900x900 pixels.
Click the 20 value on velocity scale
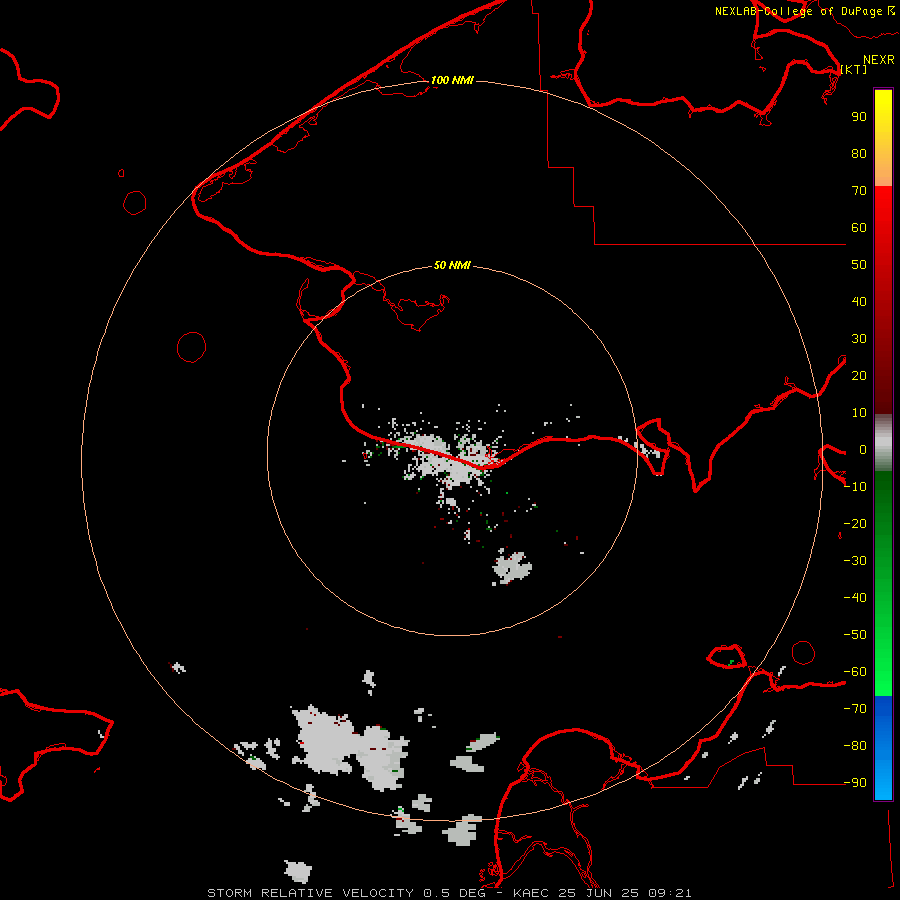click(859, 375)
